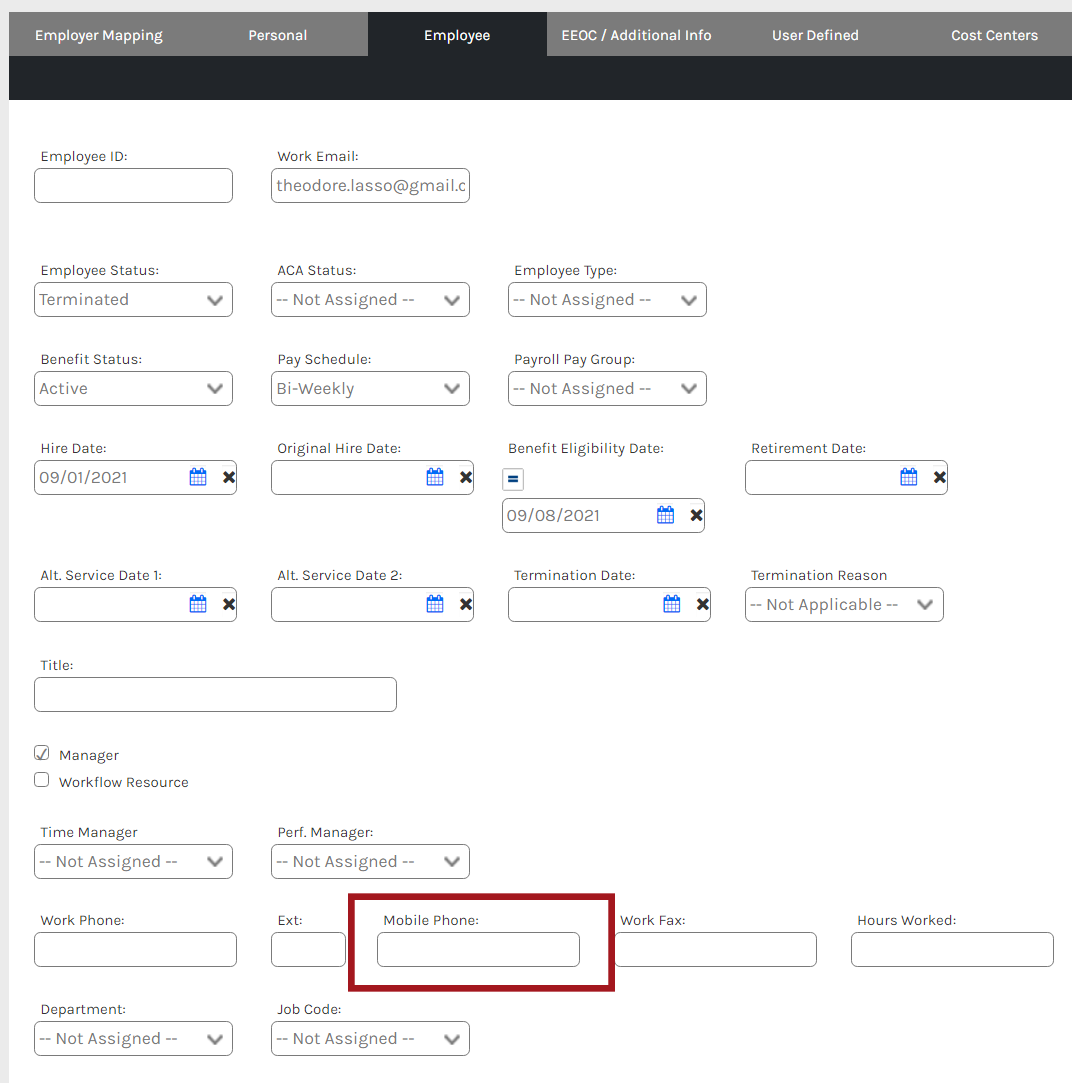Open the Termination Reason dropdown
The image size is (1072, 1083).
tap(844, 604)
